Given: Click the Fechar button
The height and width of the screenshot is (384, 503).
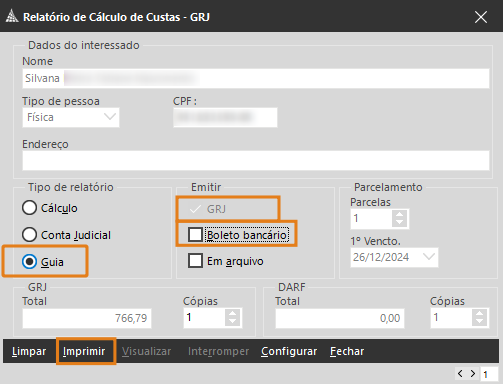Looking at the screenshot, I should [x=347, y=351].
